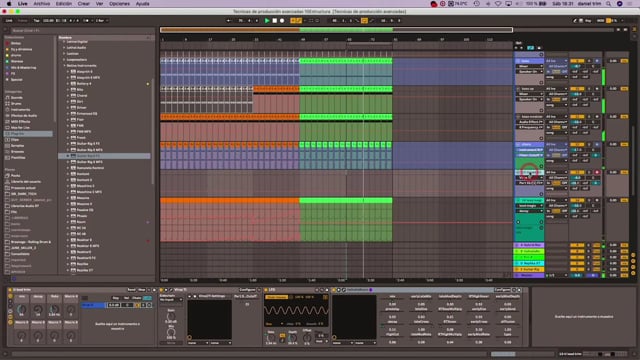Select the Samples category in browser

pyautogui.click(x=17, y=146)
